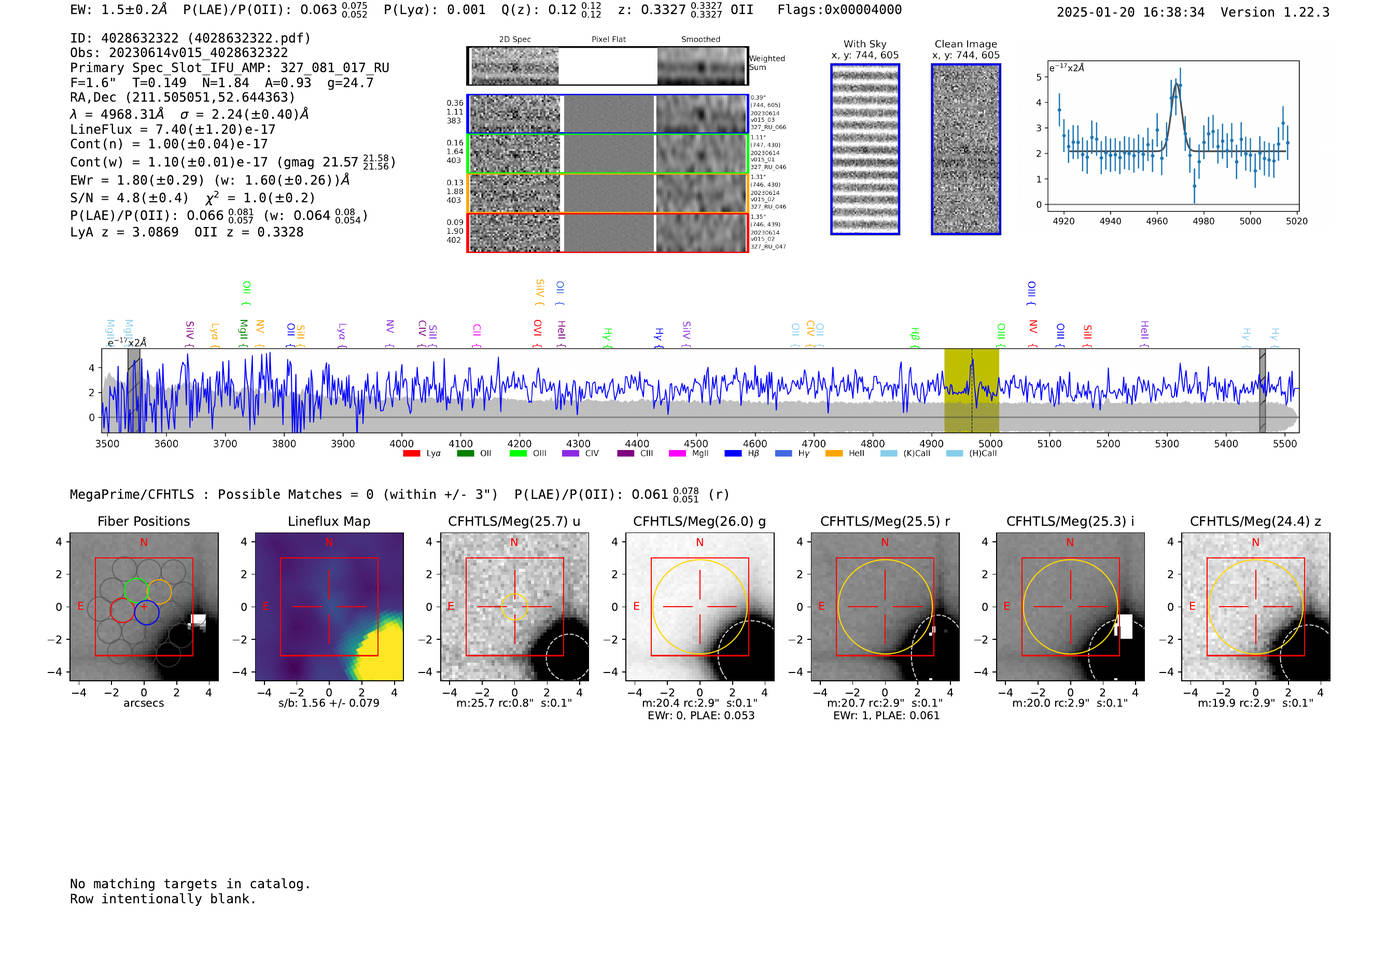Click the m:19.9 rc:2.9" caption under z image
Viewport: 1400px width, 953px height.
tap(1255, 703)
